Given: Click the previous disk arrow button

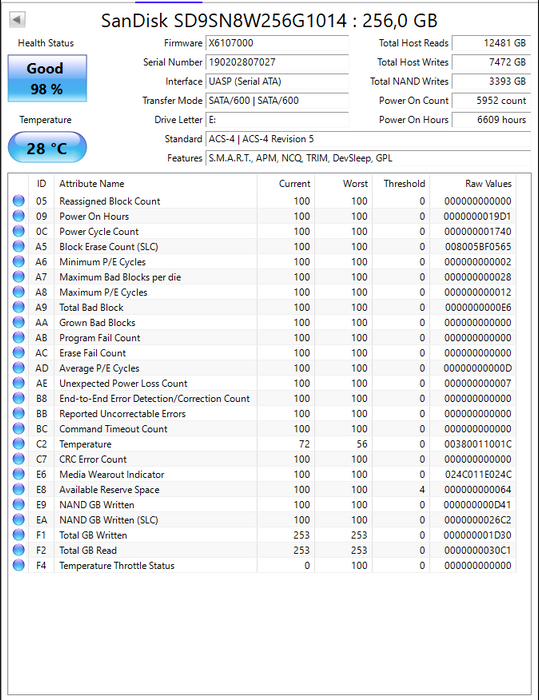Looking at the screenshot, I should [x=17, y=19].
